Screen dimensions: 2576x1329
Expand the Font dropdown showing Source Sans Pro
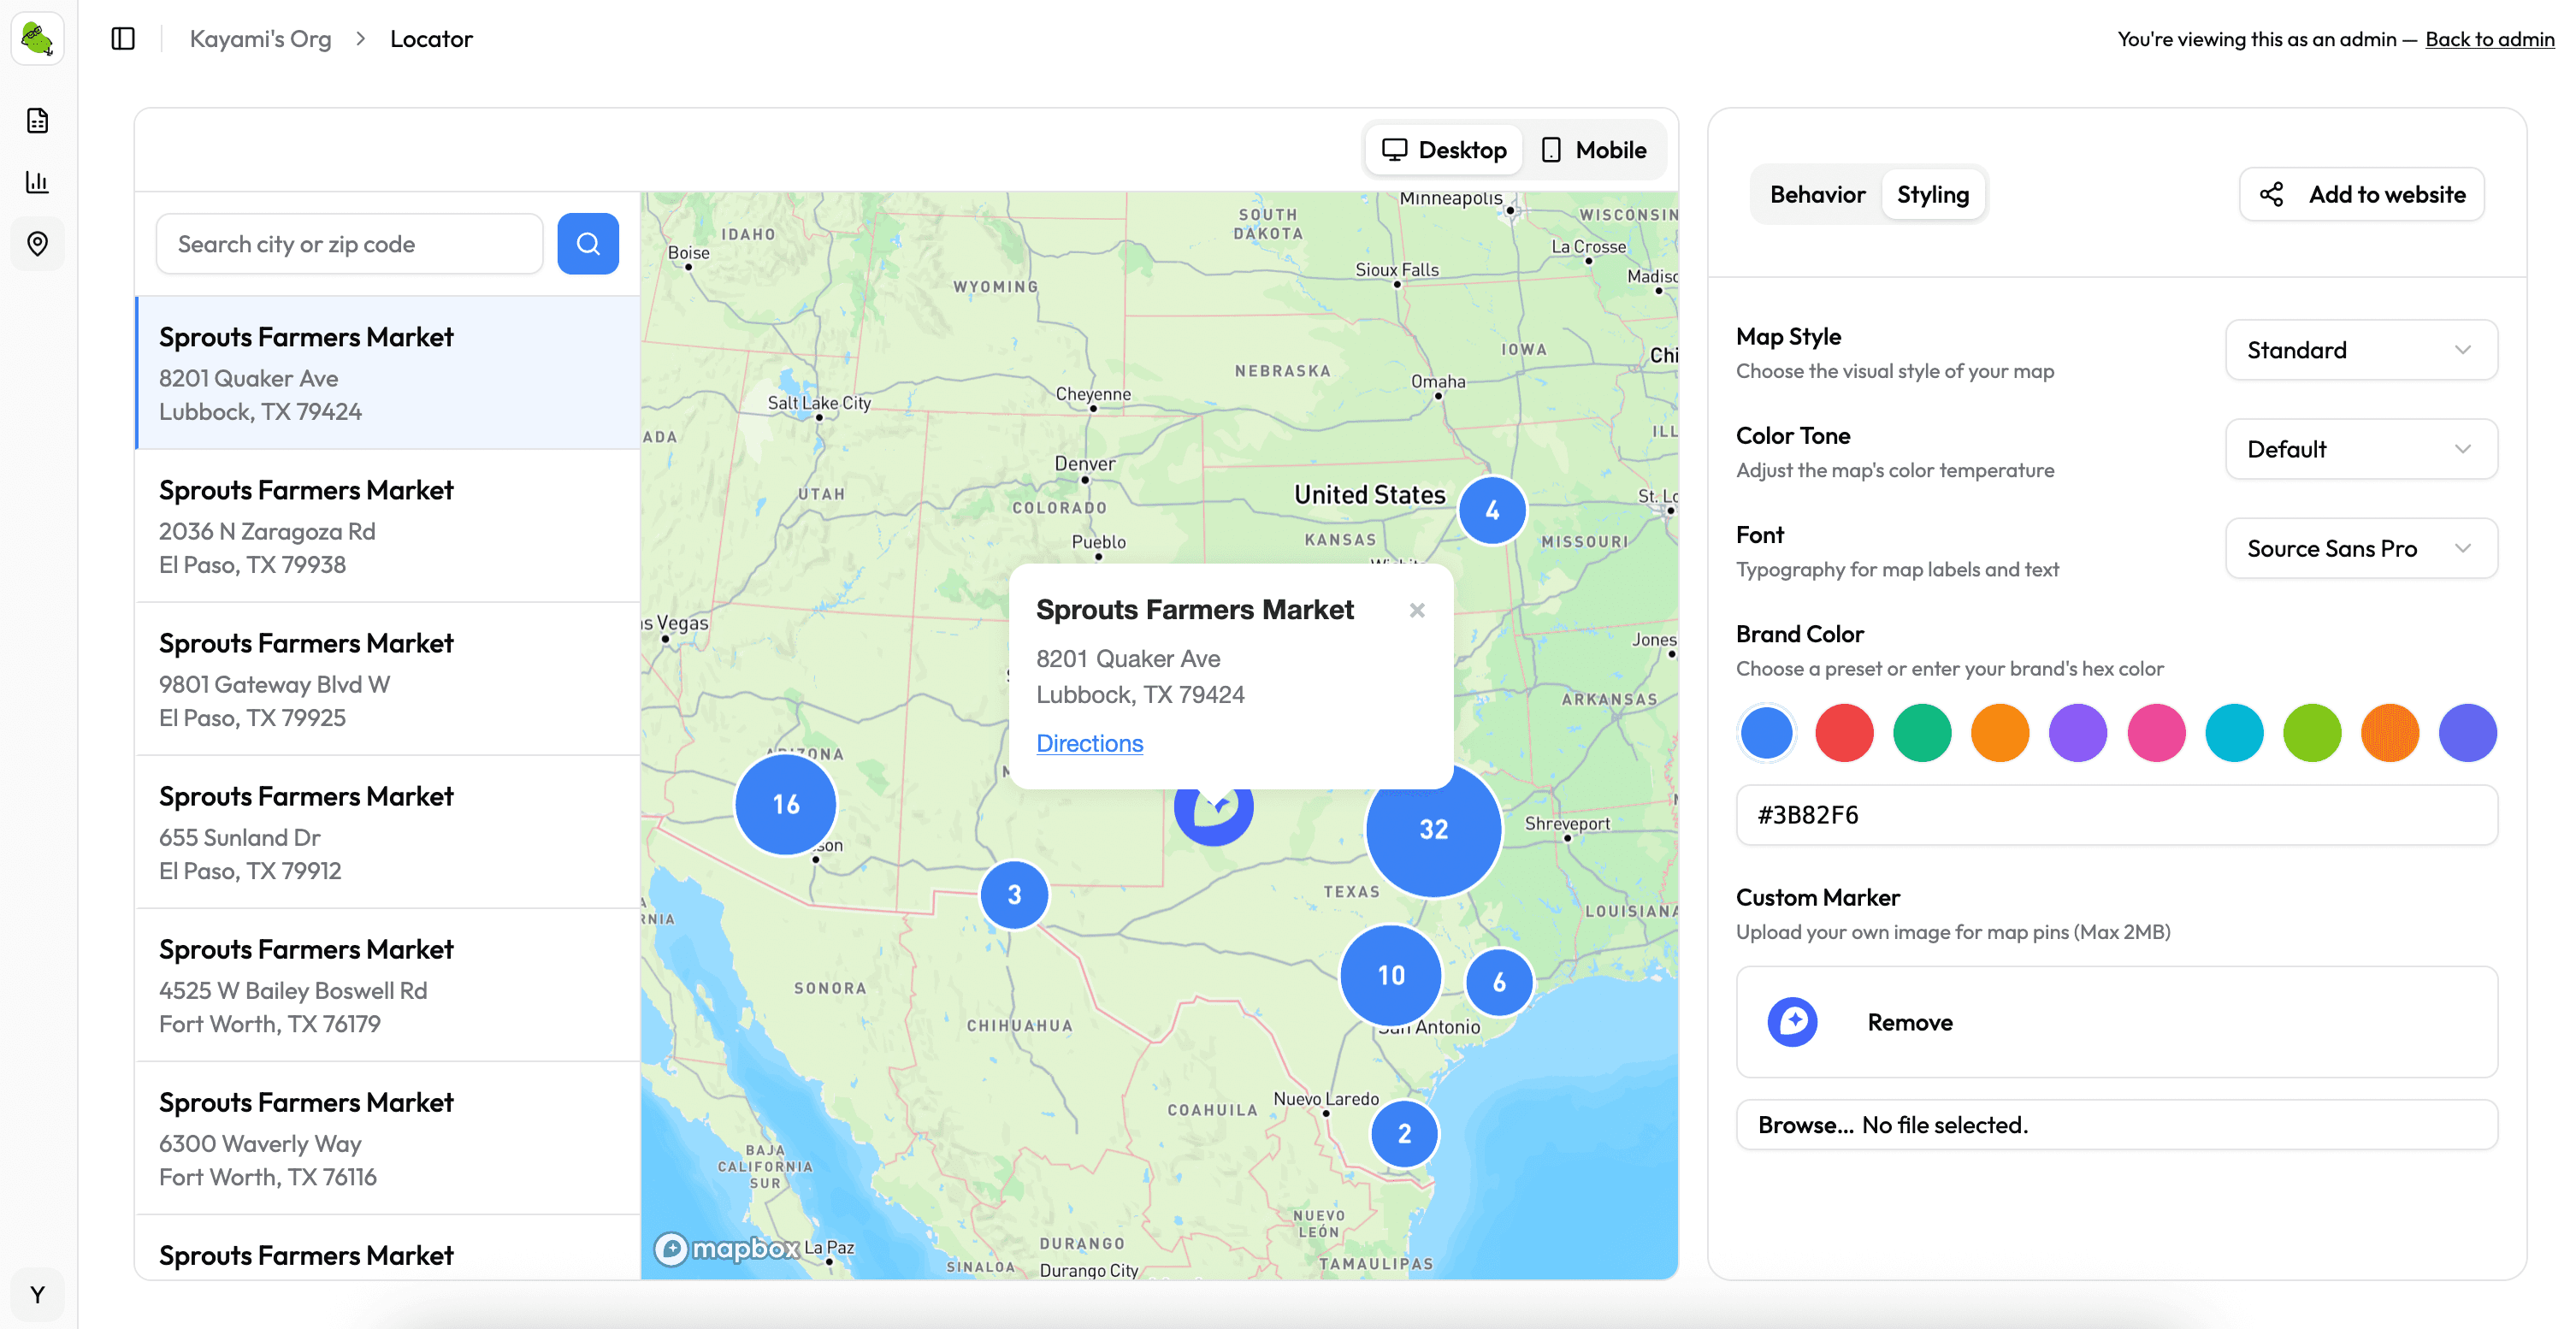tap(2361, 548)
